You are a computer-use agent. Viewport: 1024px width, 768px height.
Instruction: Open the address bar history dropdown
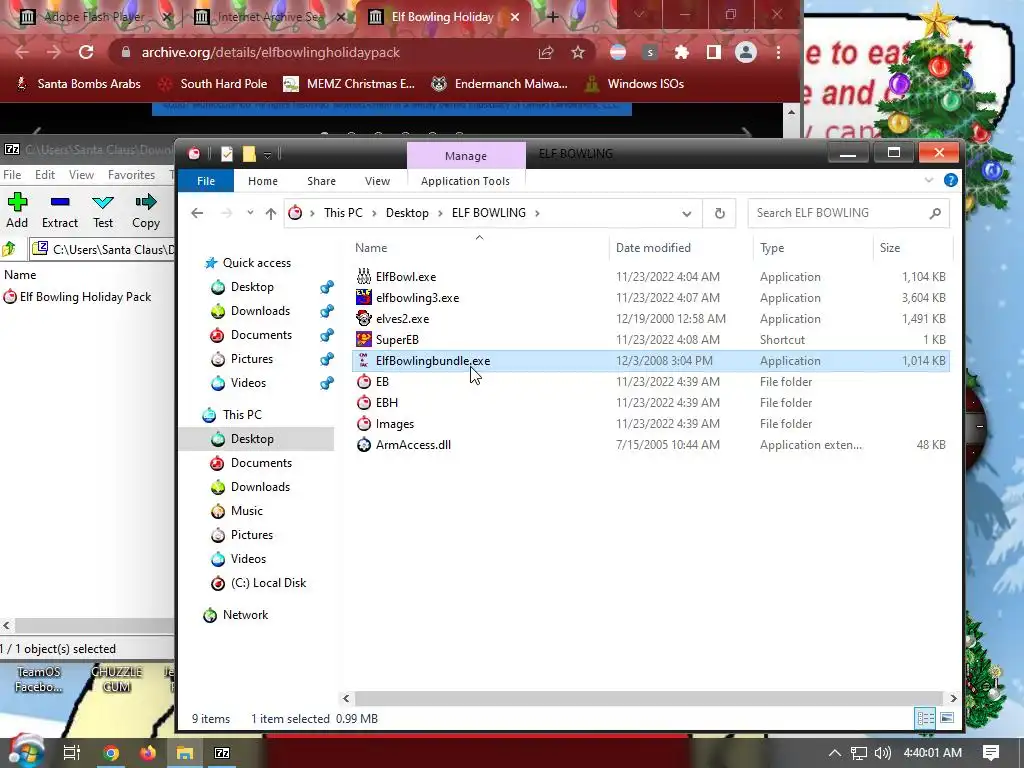point(686,214)
